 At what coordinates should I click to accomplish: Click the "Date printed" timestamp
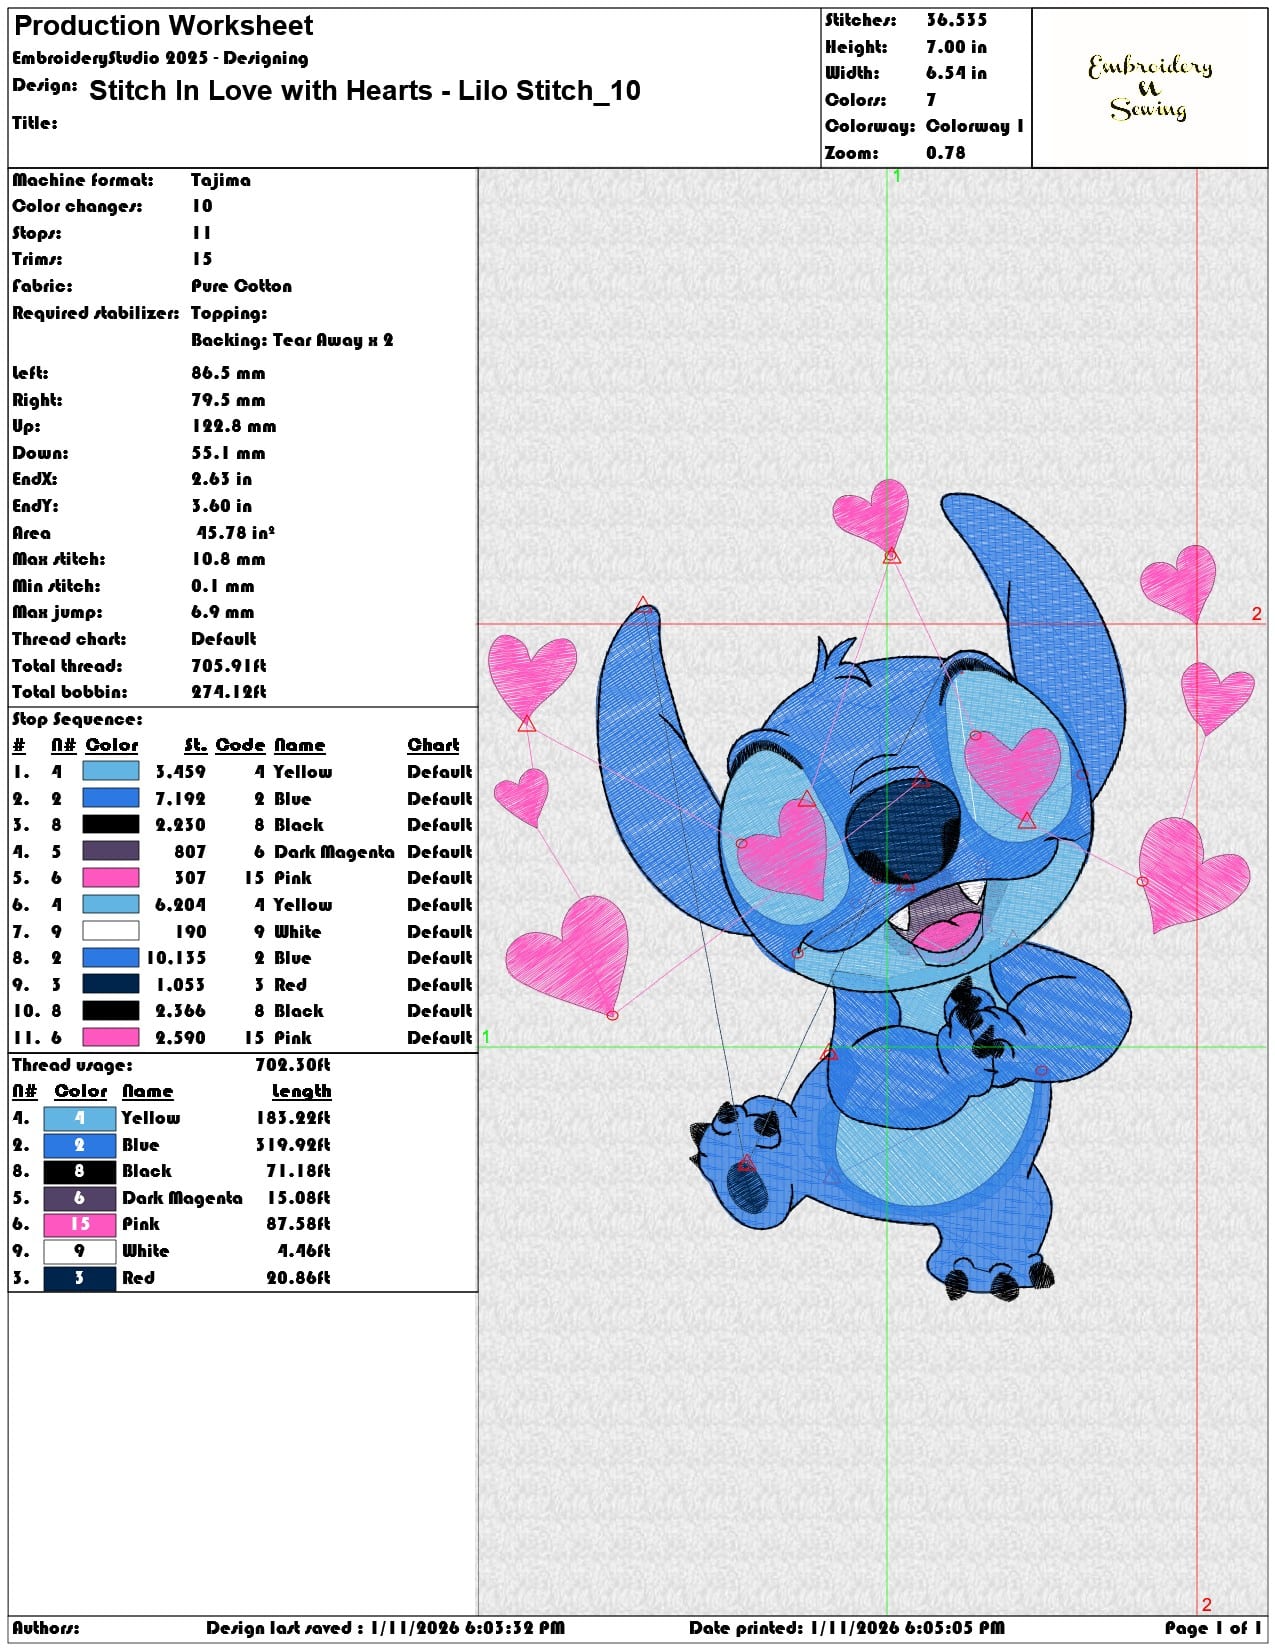coord(847,1628)
